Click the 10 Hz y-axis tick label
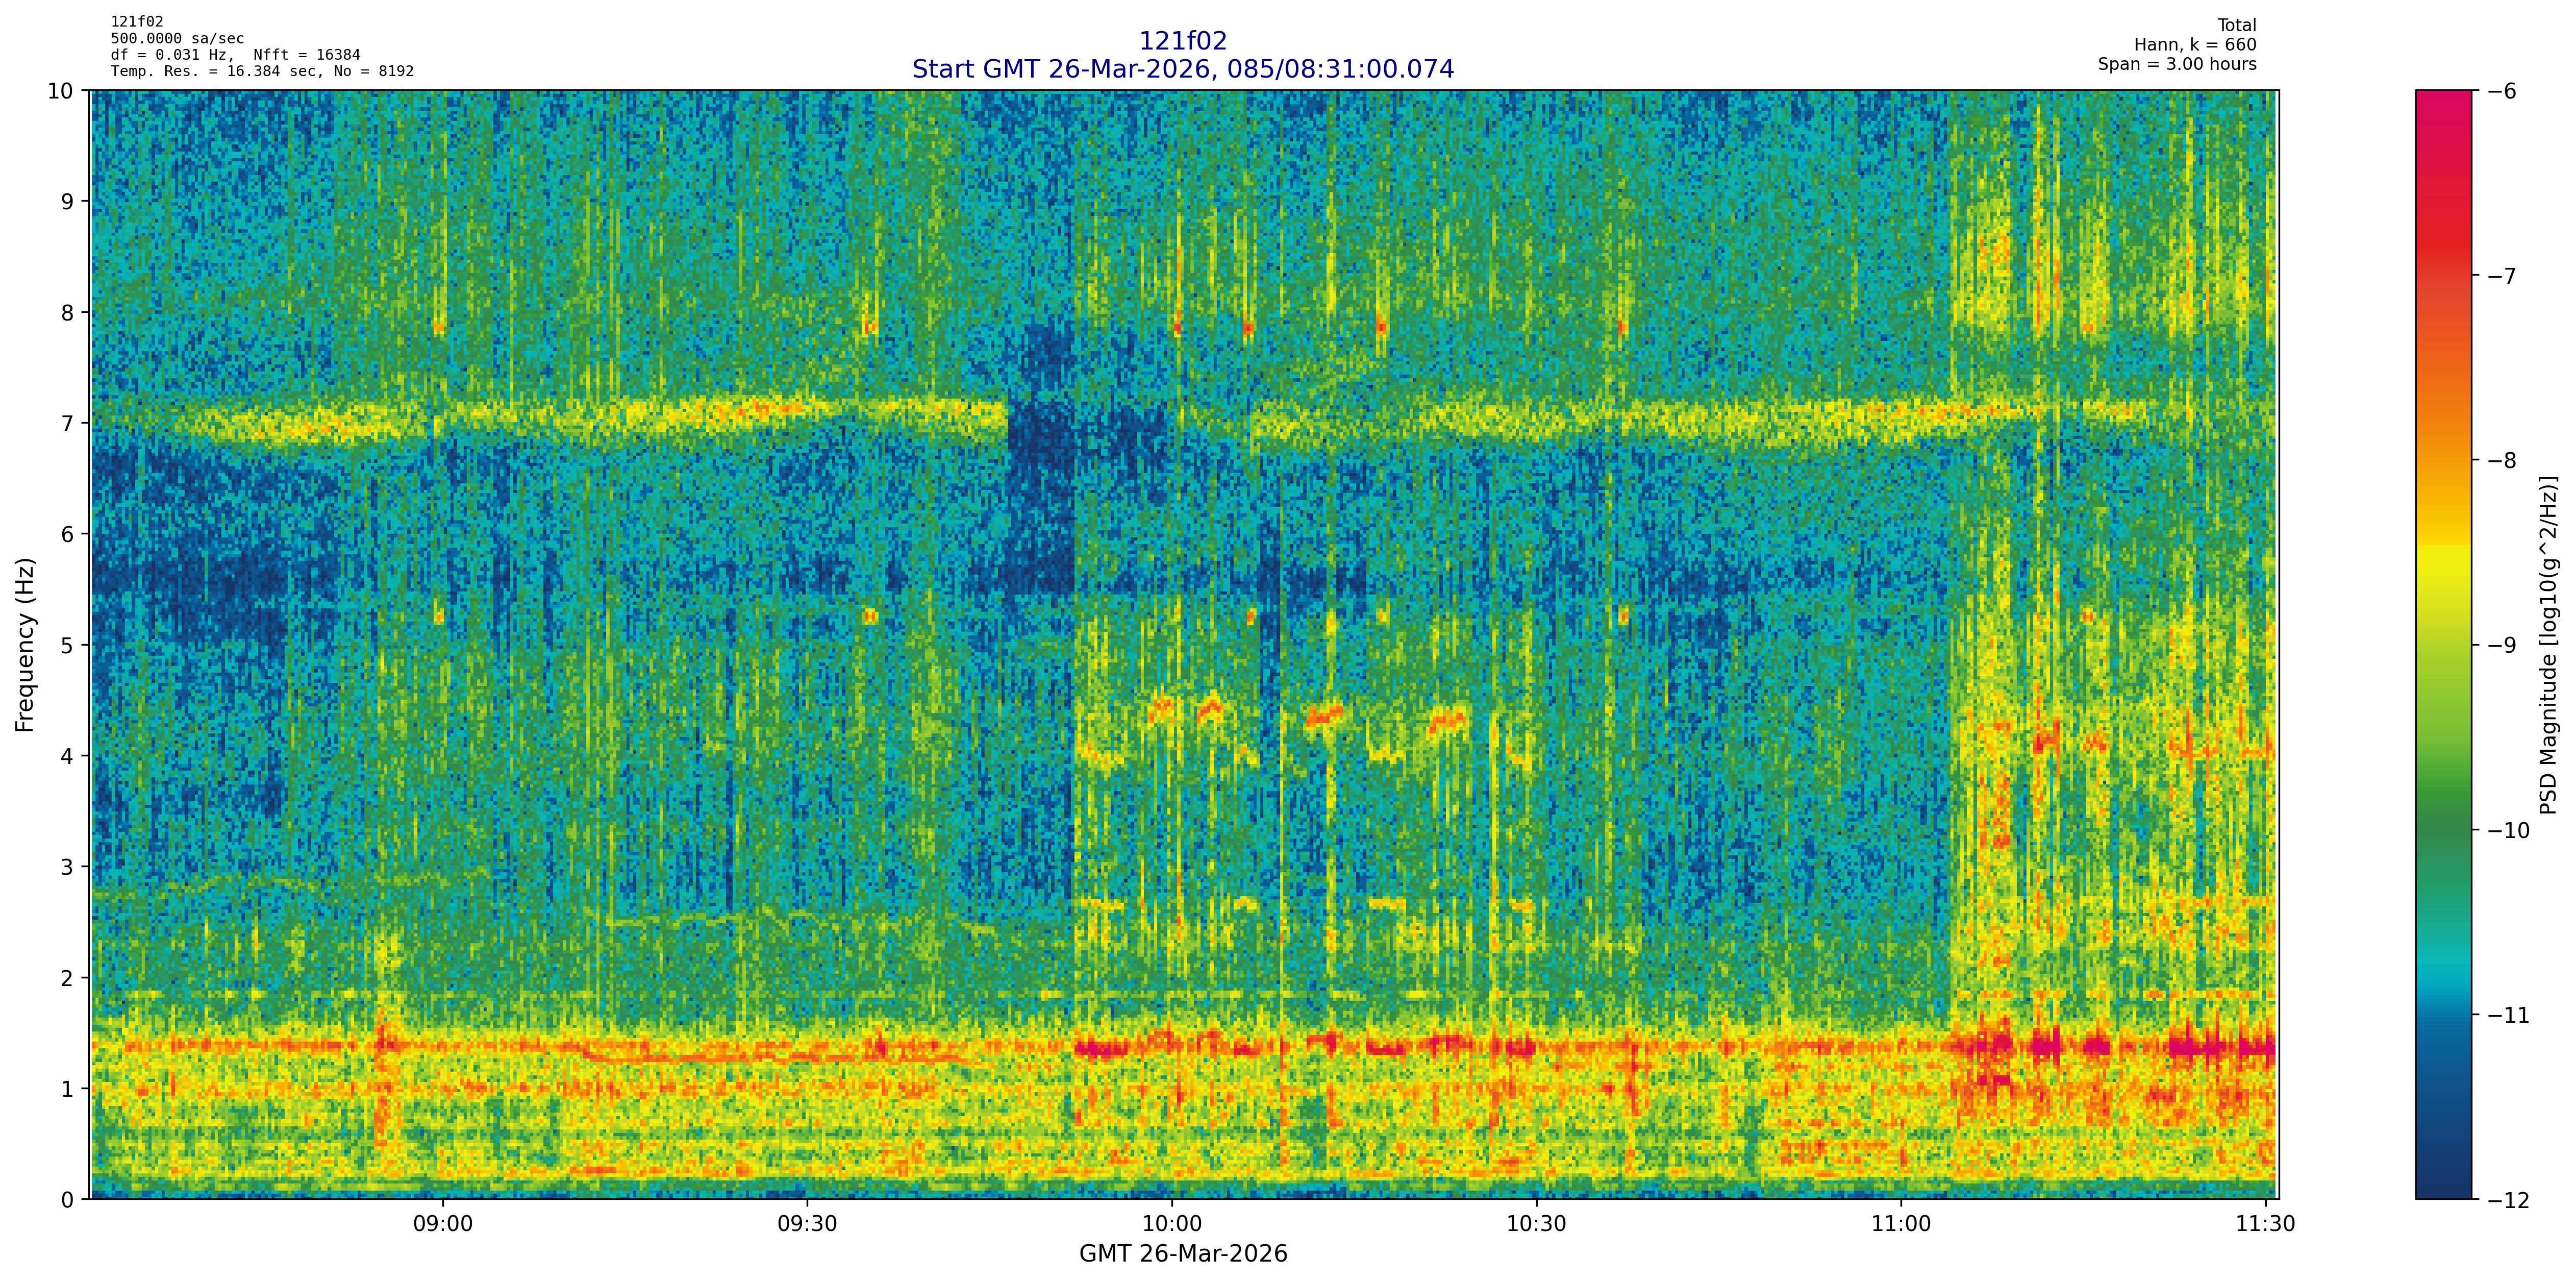 [x=60, y=91]
